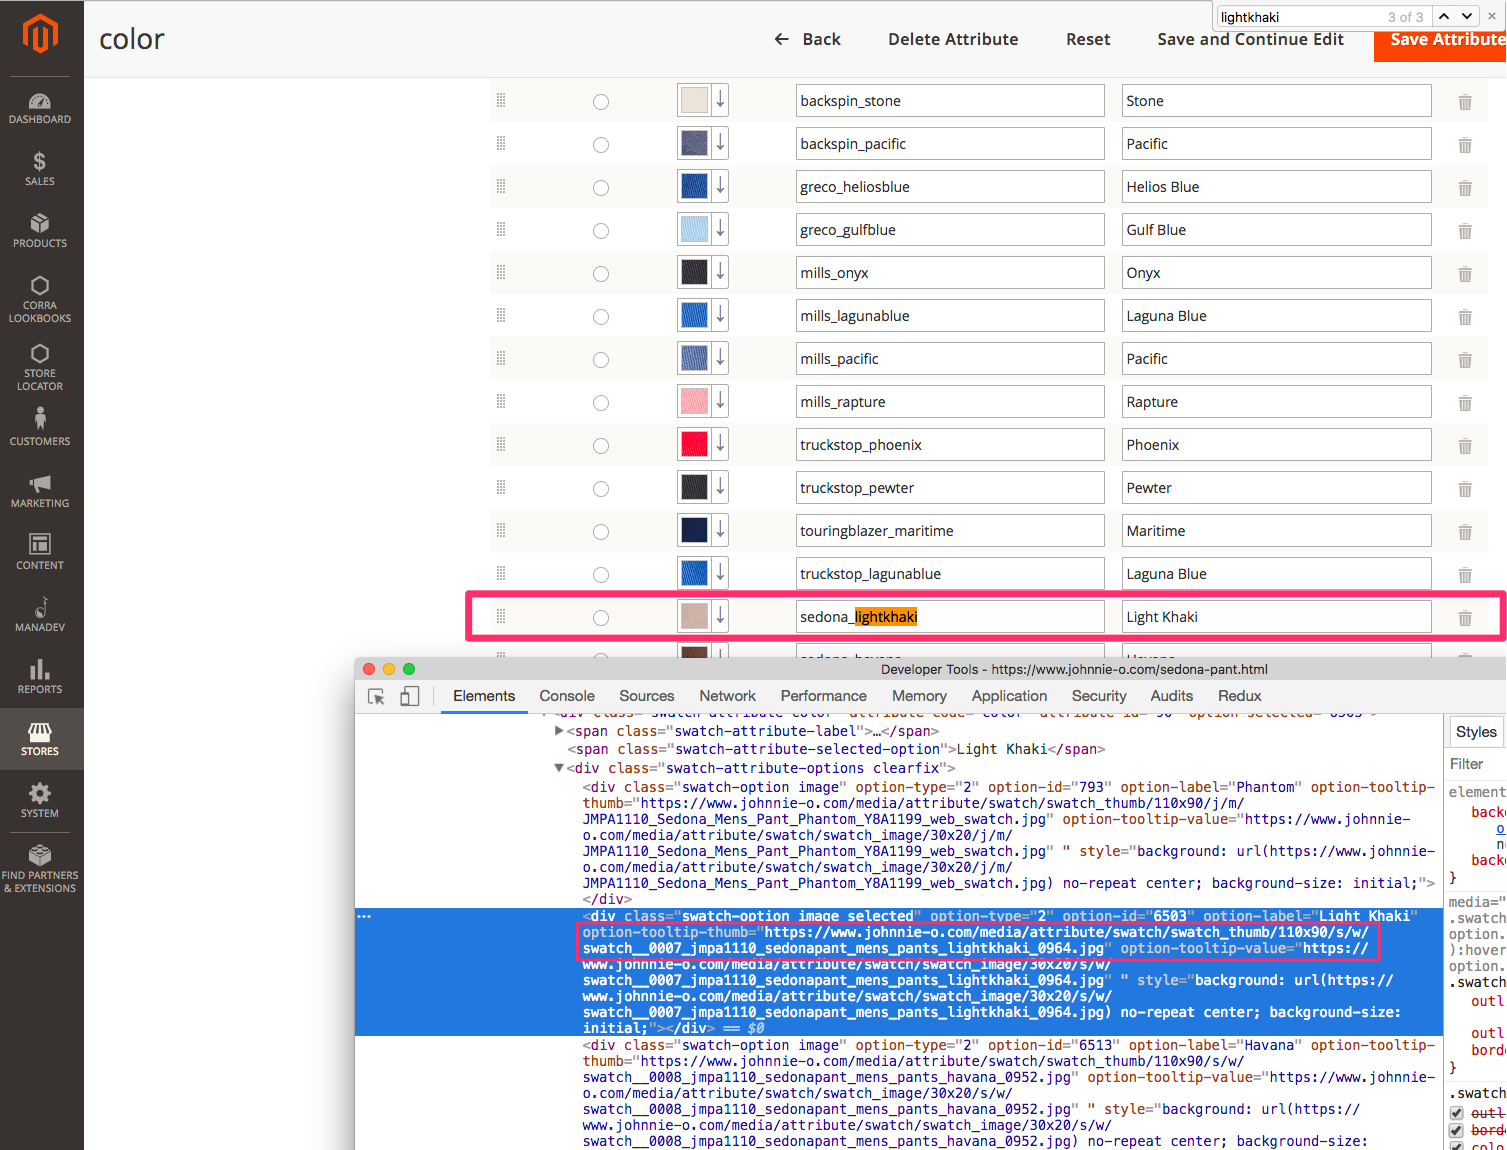Open Store Locator in the sidebar
The height and width of the screenshot is (1150, 1507).
(x=40, y=367)
